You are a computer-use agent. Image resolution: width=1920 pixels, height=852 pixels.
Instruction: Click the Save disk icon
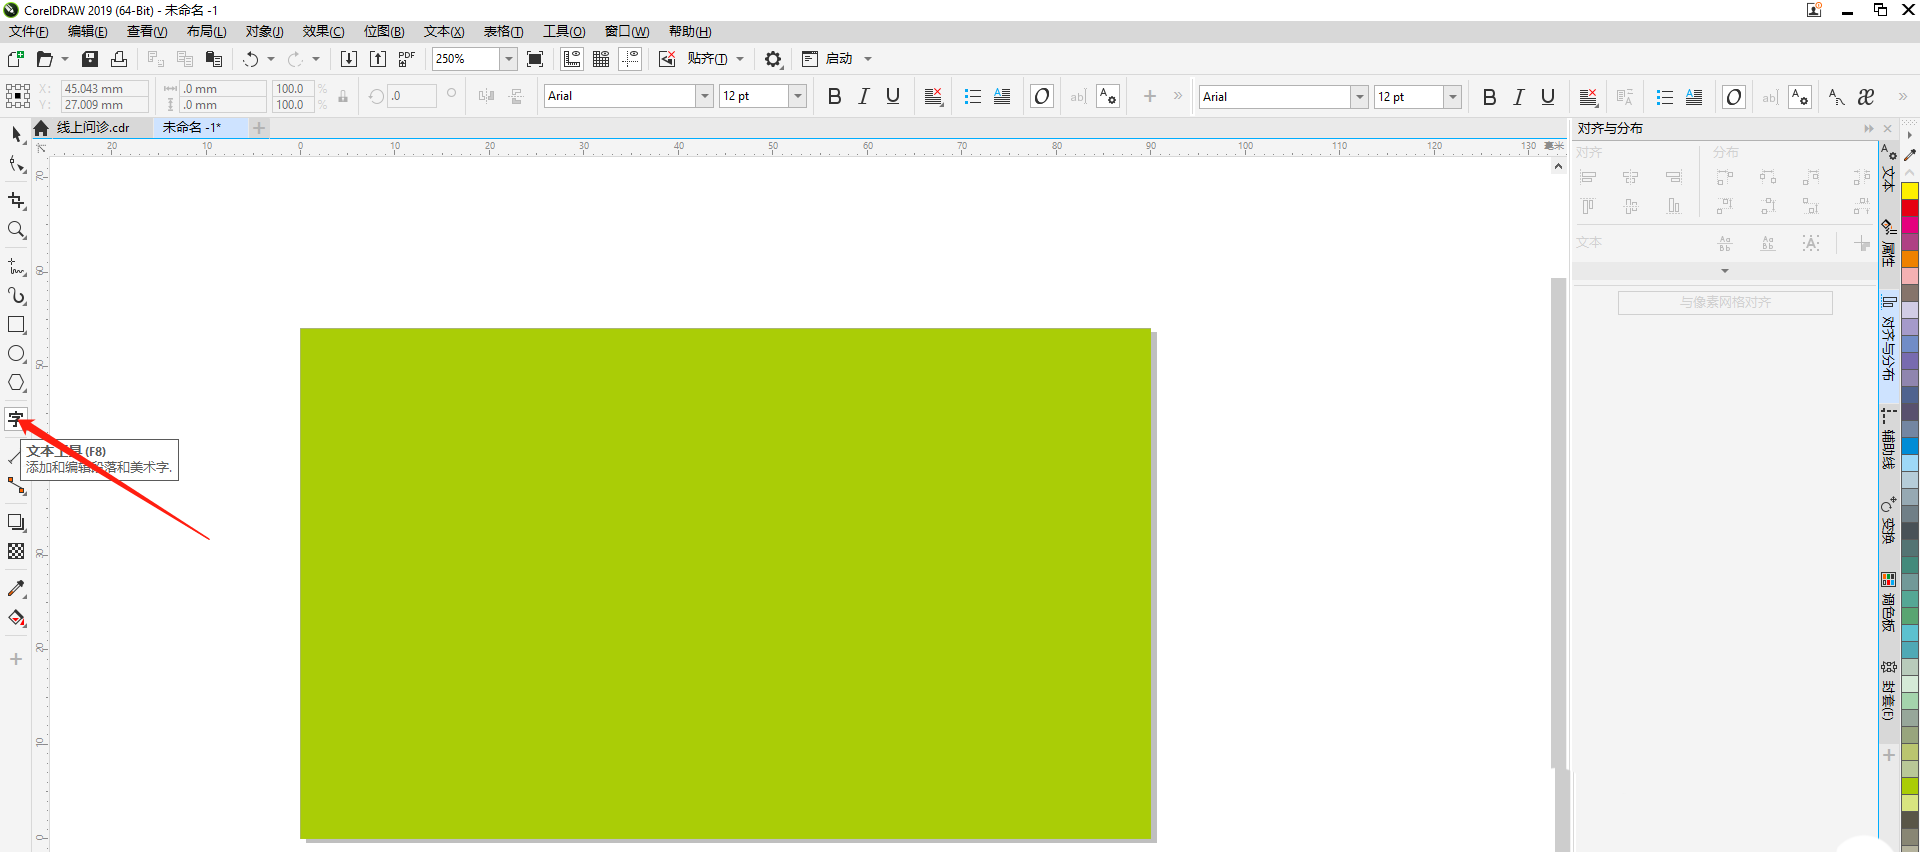(x=90, y=59)
